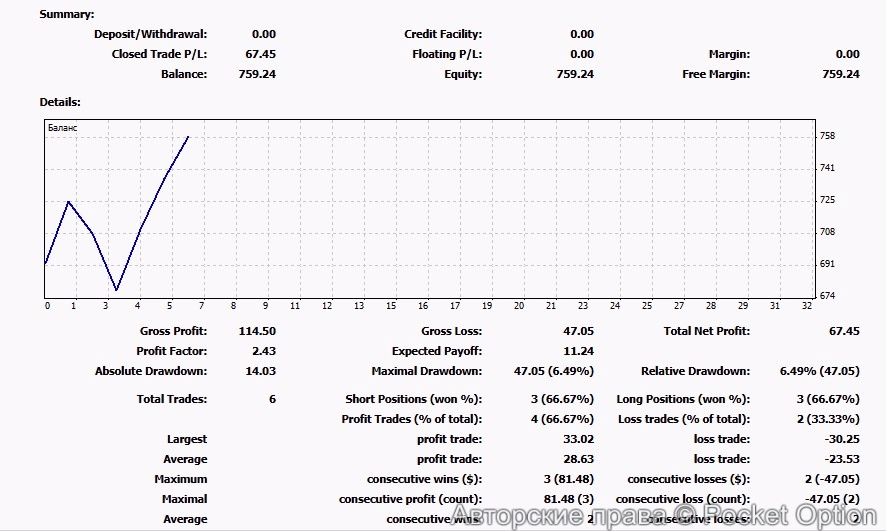The image size is (886, 531).
Task: Click the x-axis tick labeled 16
Action: pos(392,306)
